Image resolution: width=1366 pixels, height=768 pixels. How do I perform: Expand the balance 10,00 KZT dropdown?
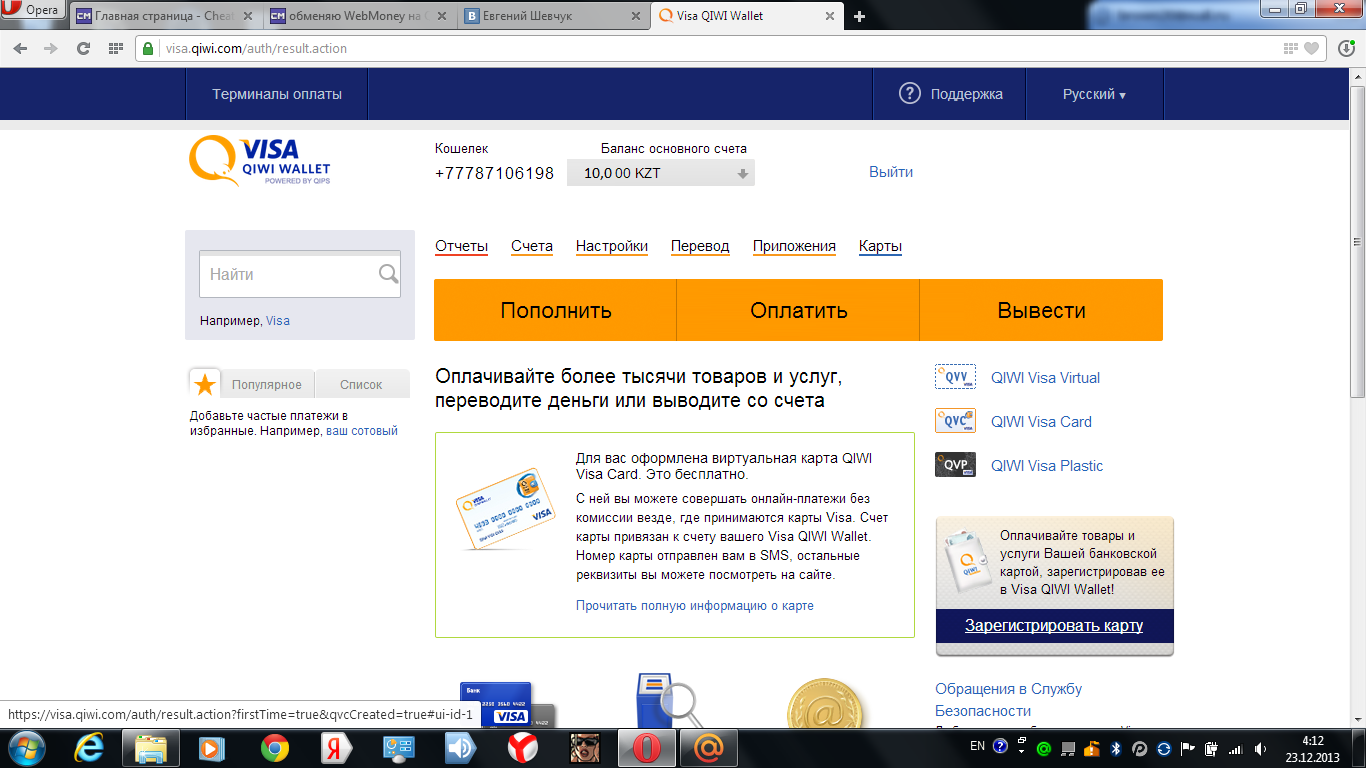661,173
